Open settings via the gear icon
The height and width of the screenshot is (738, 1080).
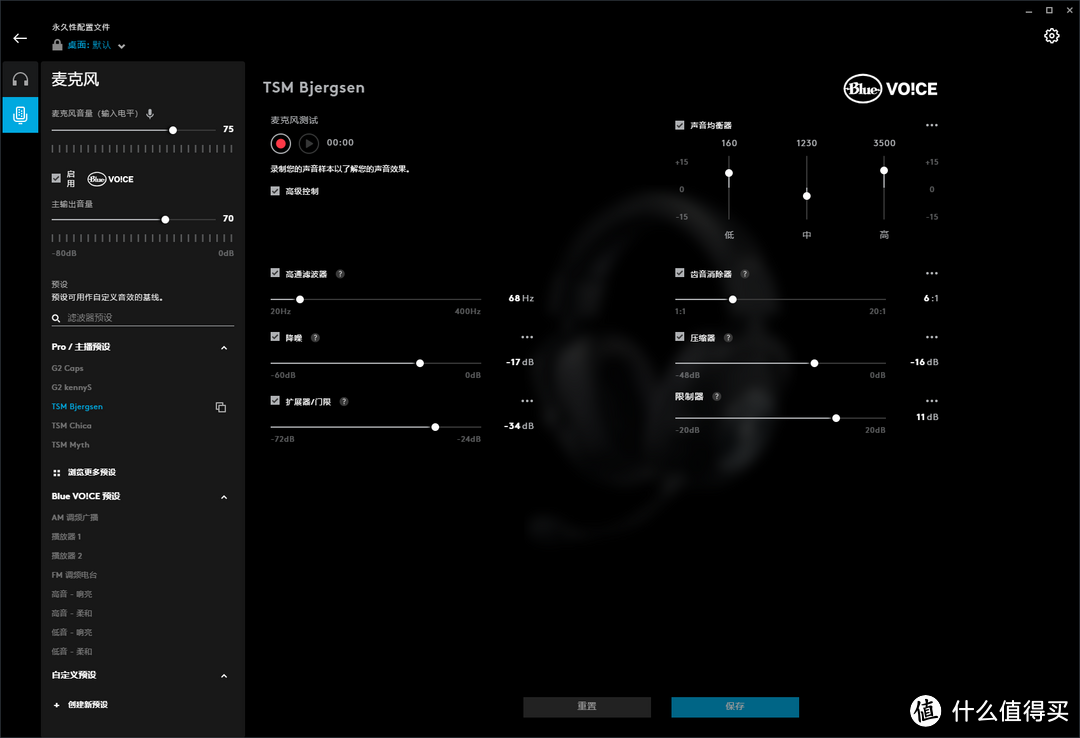(x=1051, y=36)
